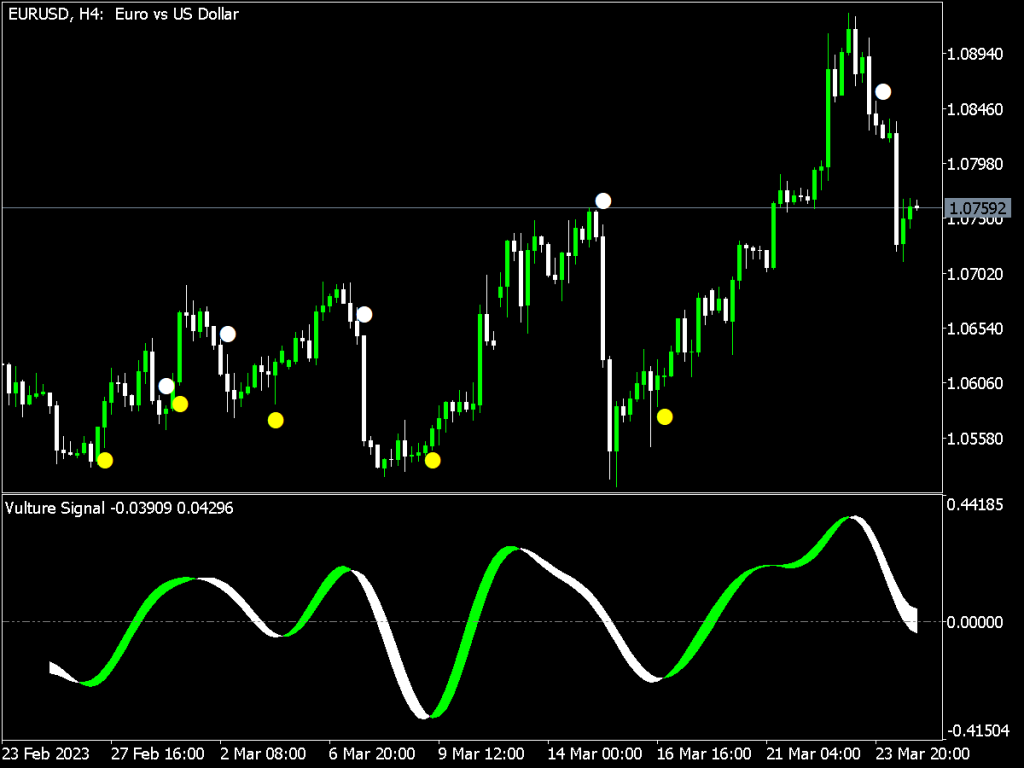This screenshot has width=1024, height=768.
Task: Click the rightmost yellow buy signal dot
Action: tap(665, 417)
